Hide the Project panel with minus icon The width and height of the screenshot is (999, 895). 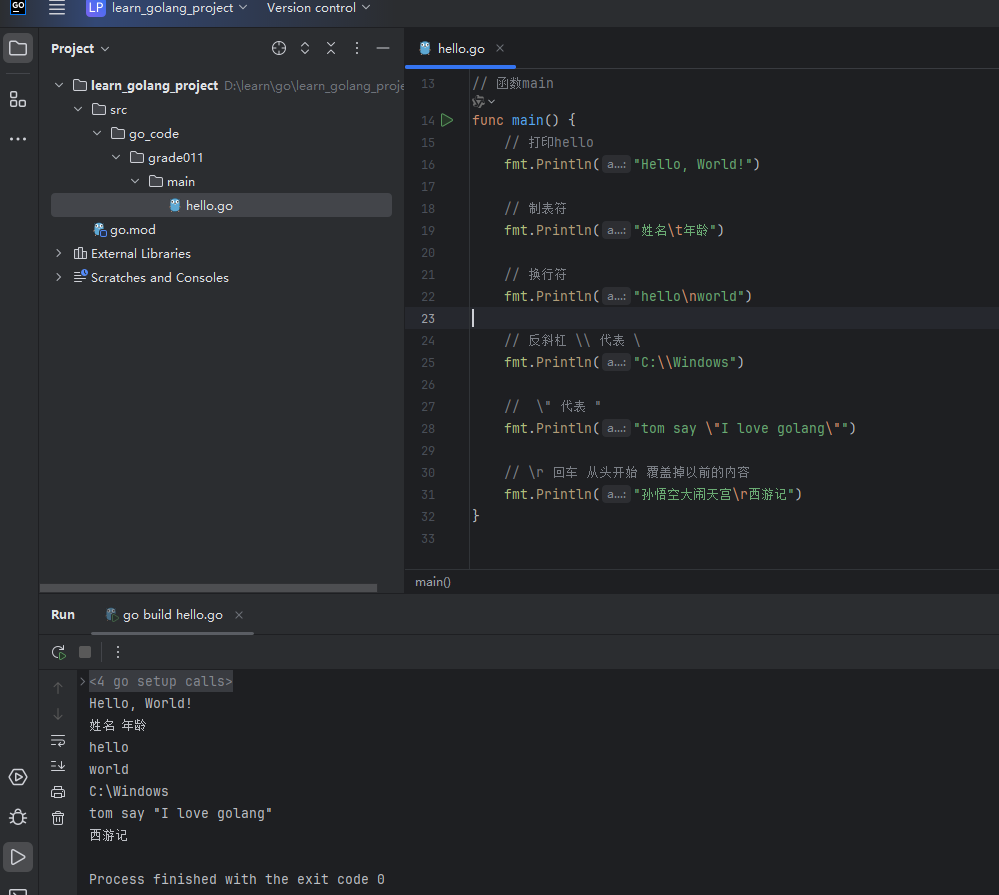[383, 48]
